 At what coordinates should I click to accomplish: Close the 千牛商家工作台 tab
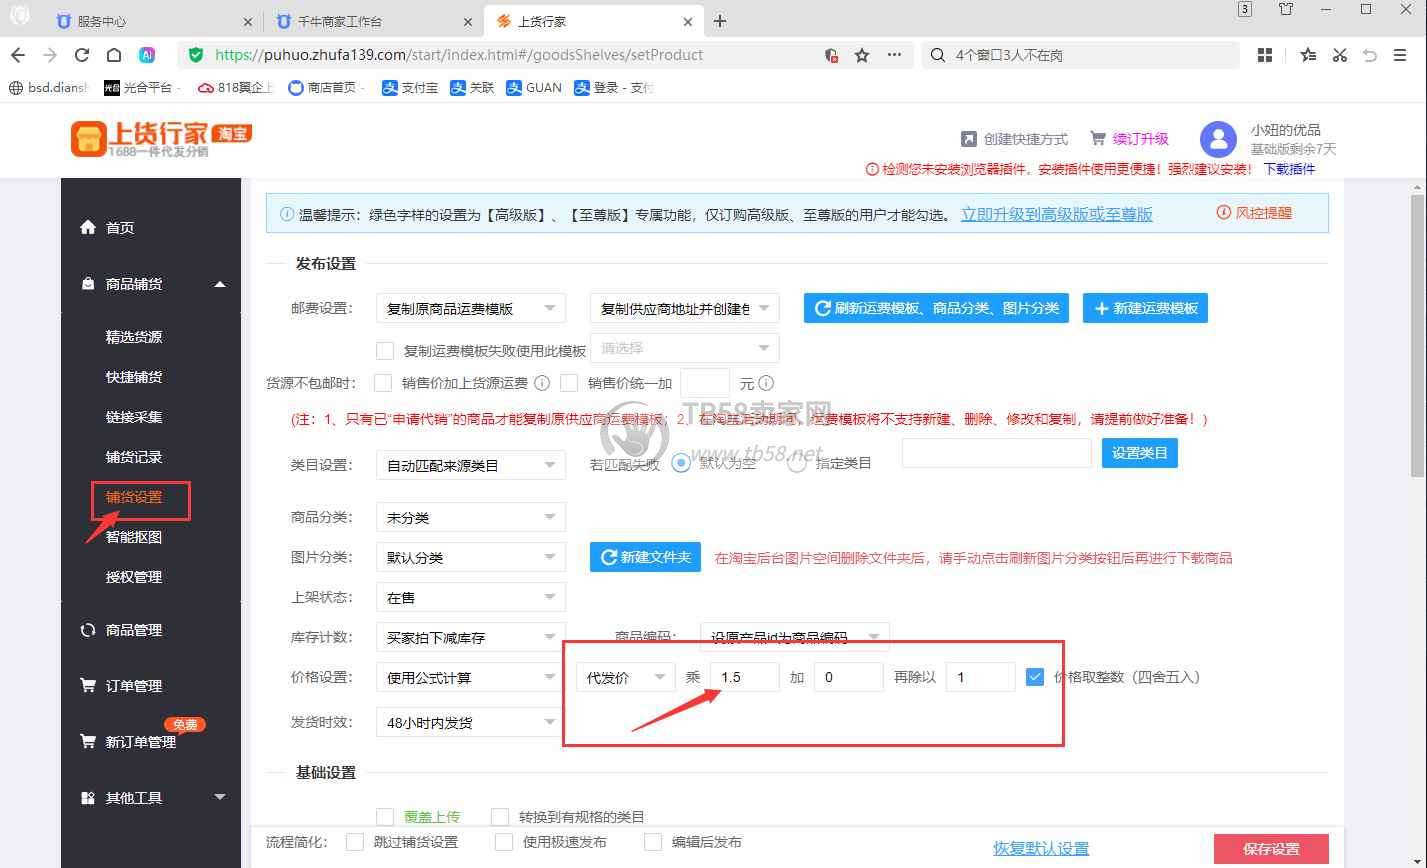coord(467,21)
